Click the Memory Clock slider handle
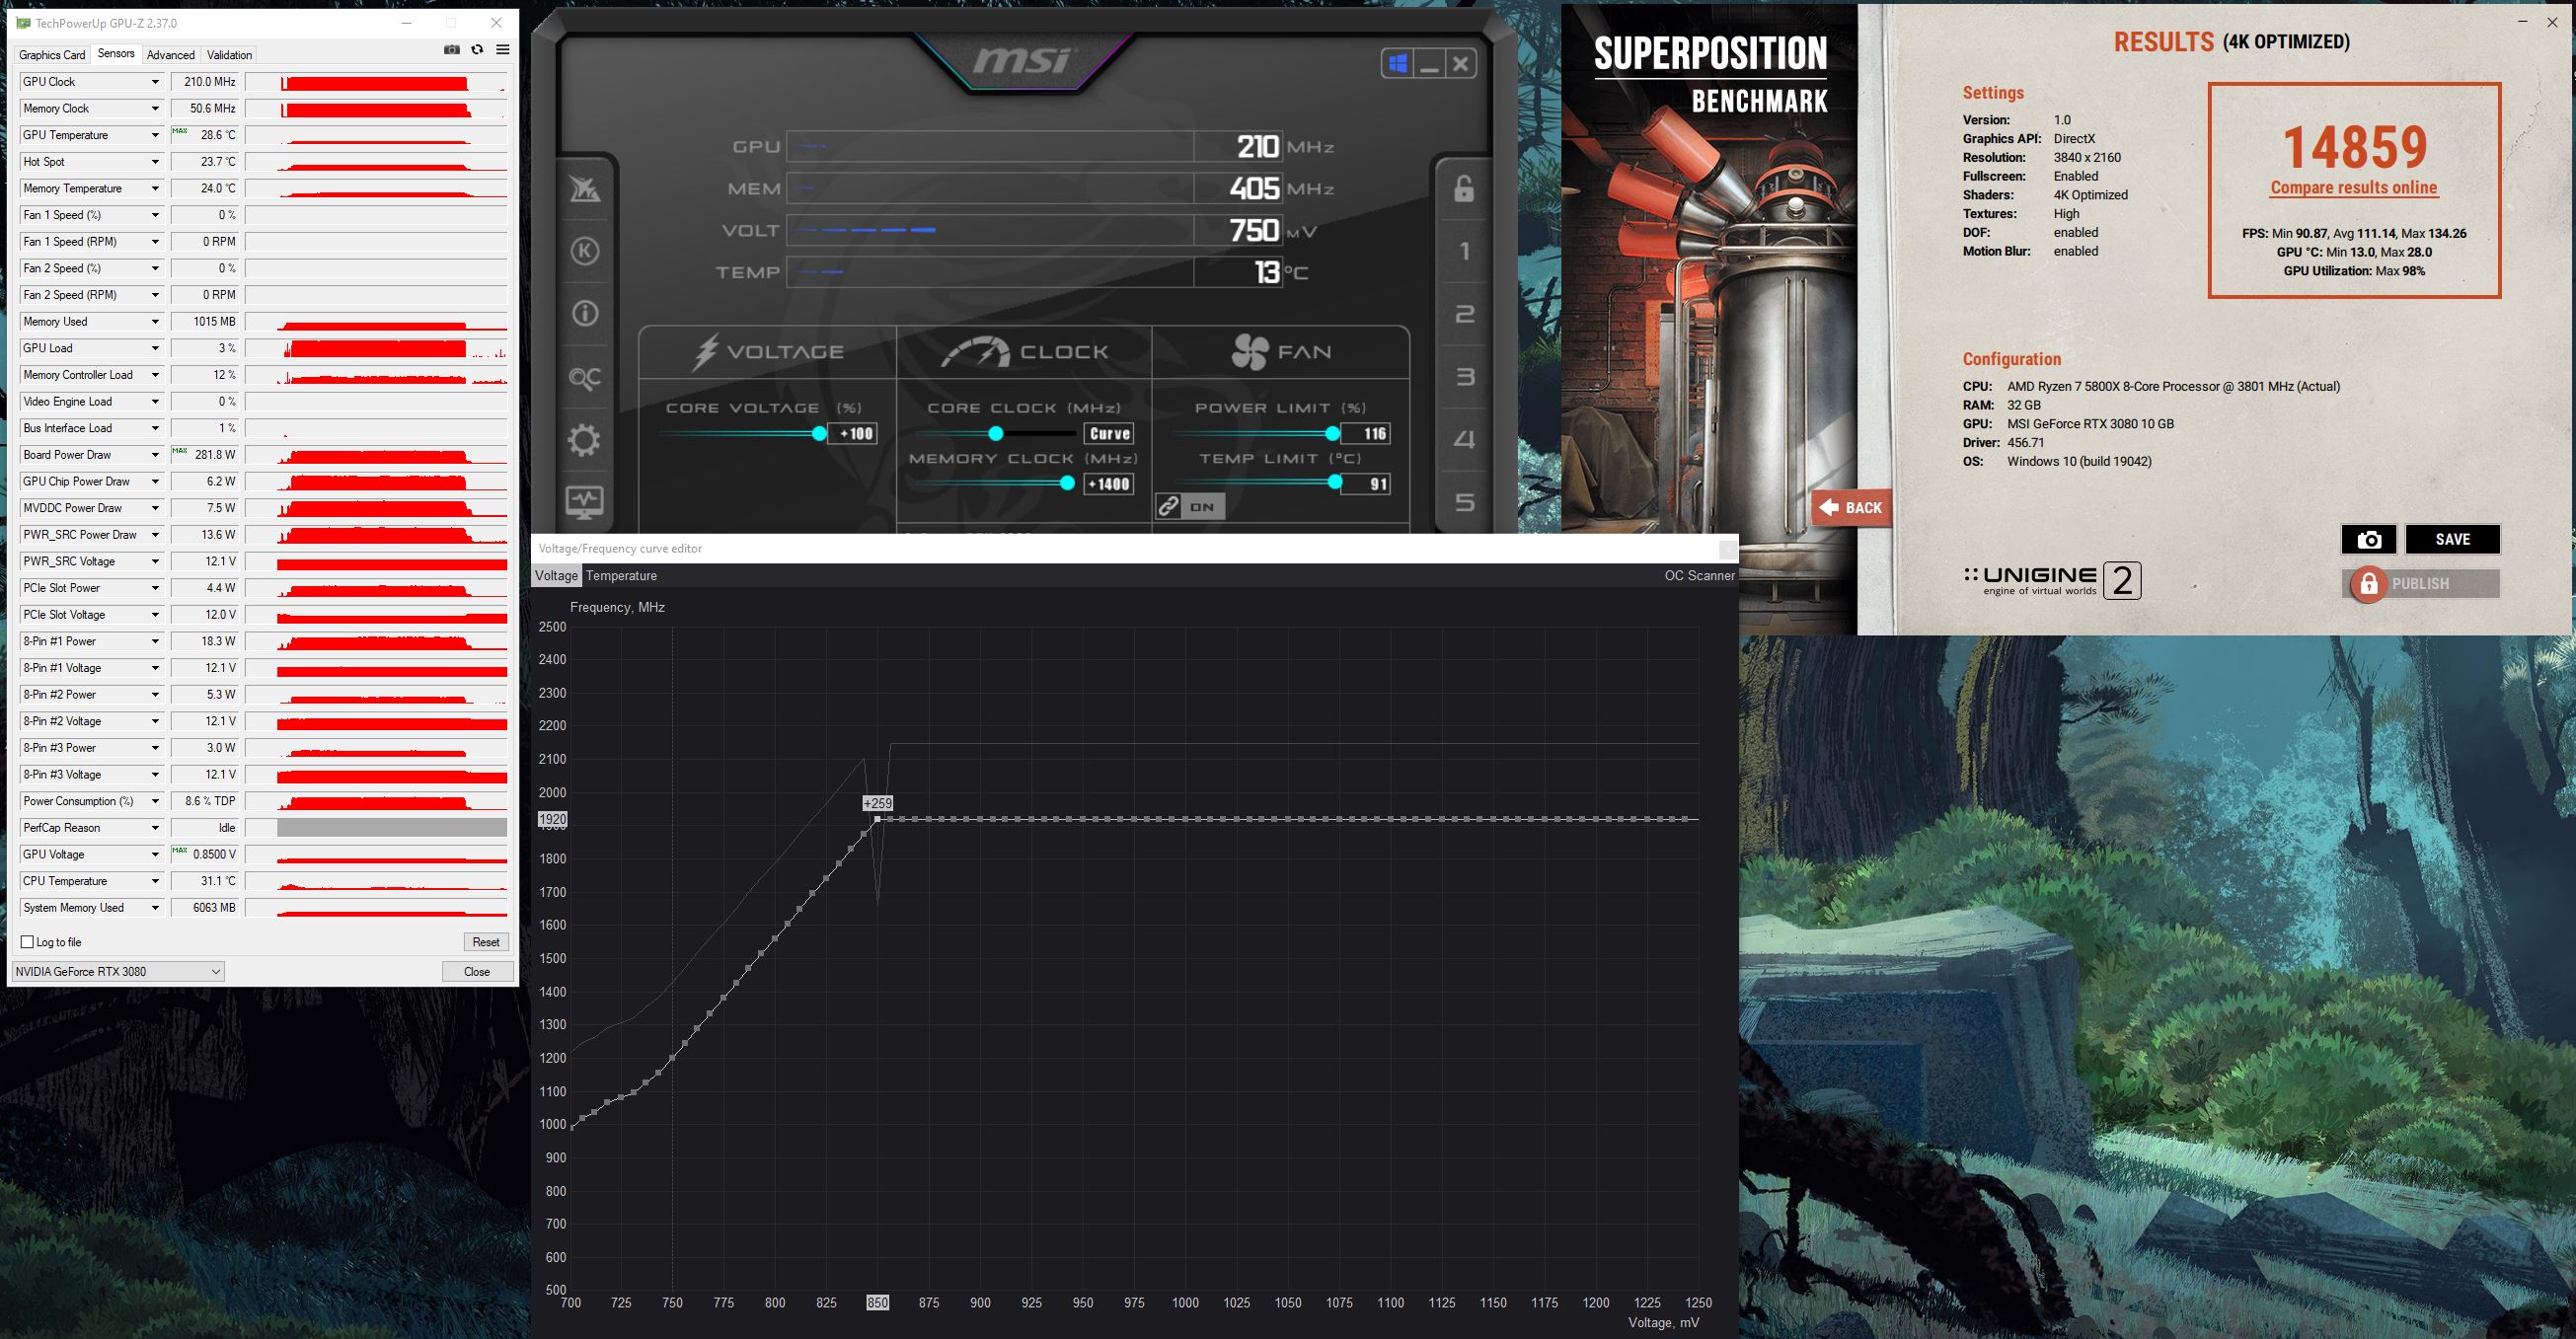Screen dimensions: 2576x1339 click(x=1067, y=484)
